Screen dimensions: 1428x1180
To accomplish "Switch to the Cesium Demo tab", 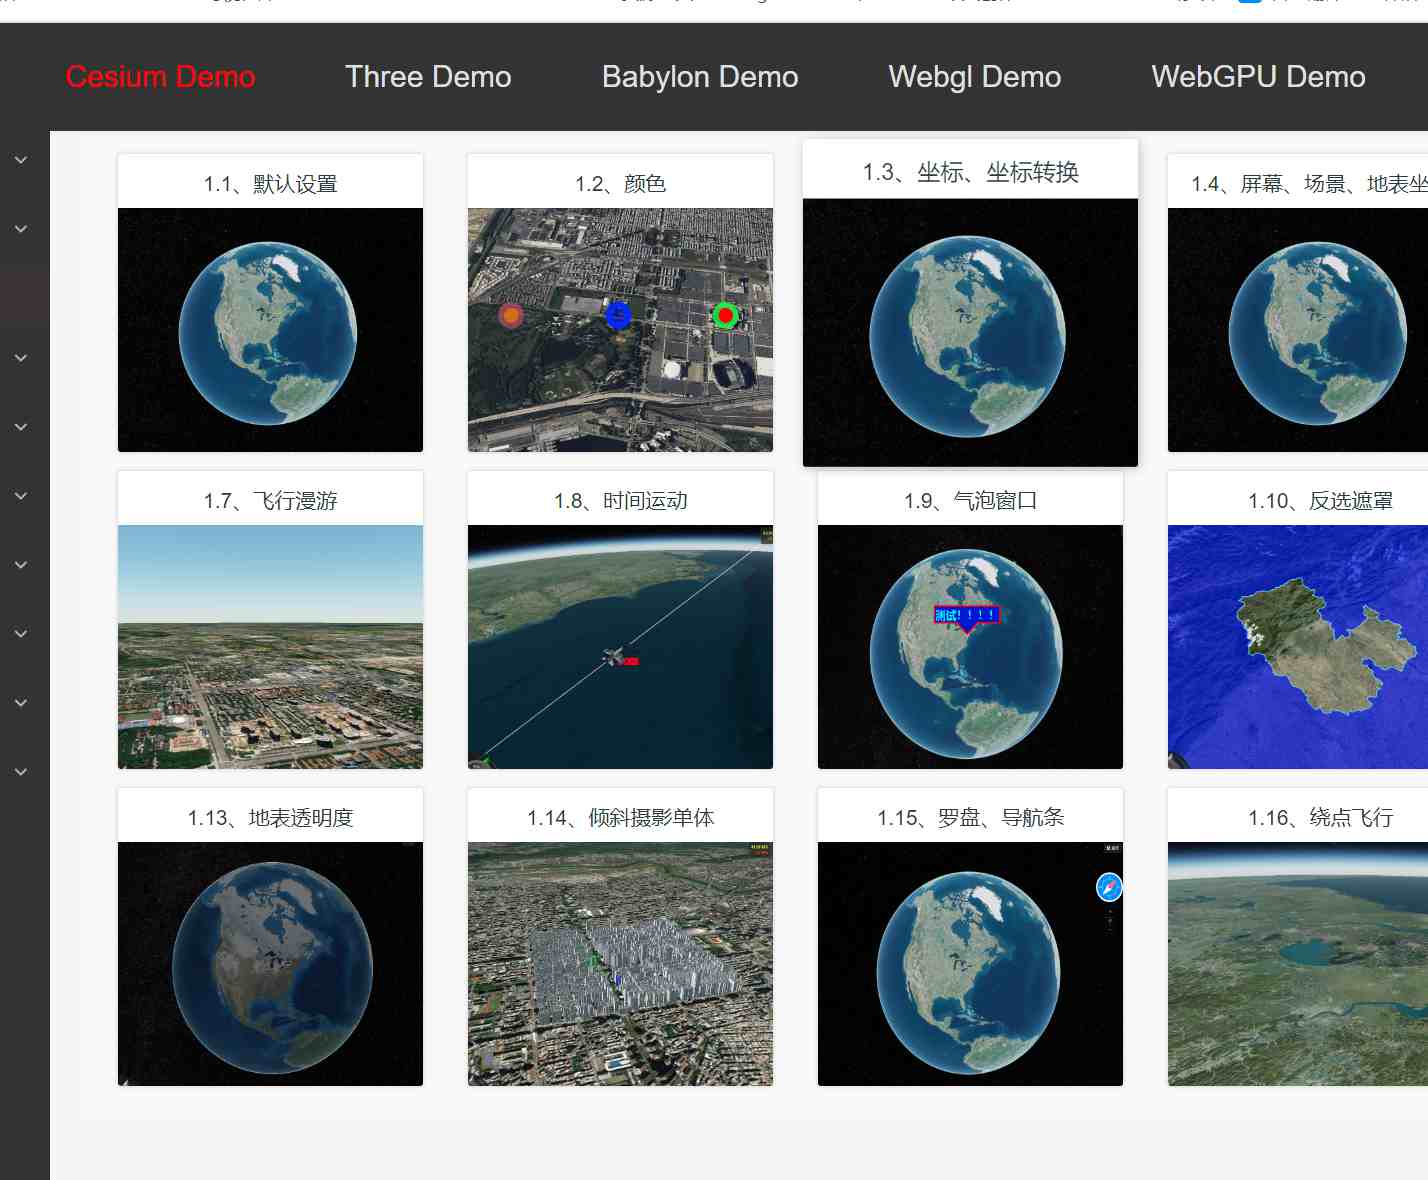I will (160, 77).
